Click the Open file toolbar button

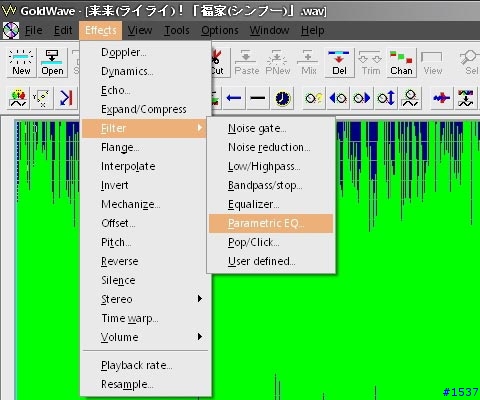(52, 63)
